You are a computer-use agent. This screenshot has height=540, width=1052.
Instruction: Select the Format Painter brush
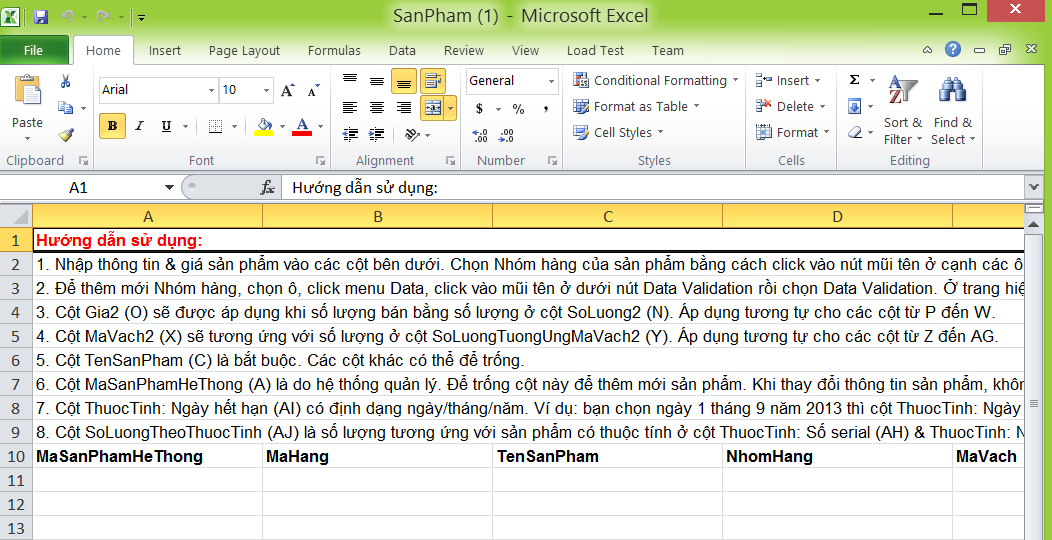click(66, 134)
